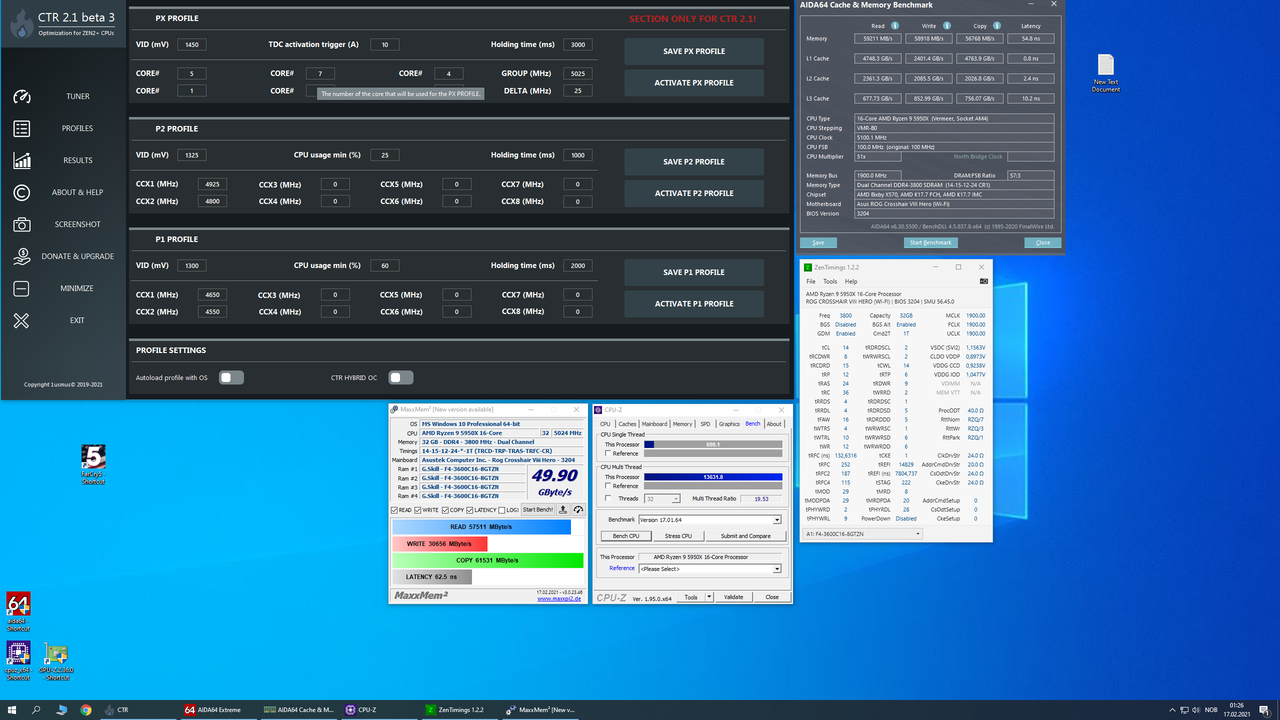Click Stress CPU button in CPU-Z

tap(679, 536)
